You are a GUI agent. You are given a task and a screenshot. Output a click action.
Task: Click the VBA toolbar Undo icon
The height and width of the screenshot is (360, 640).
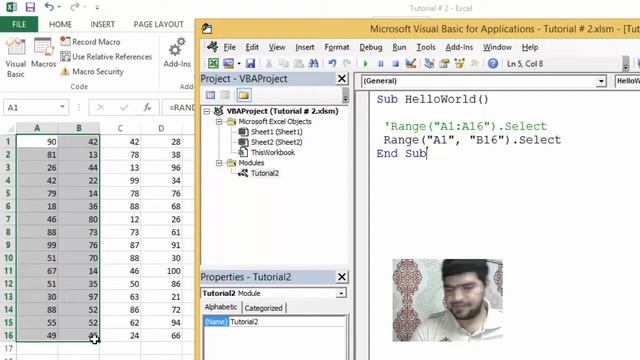point(332,63)
